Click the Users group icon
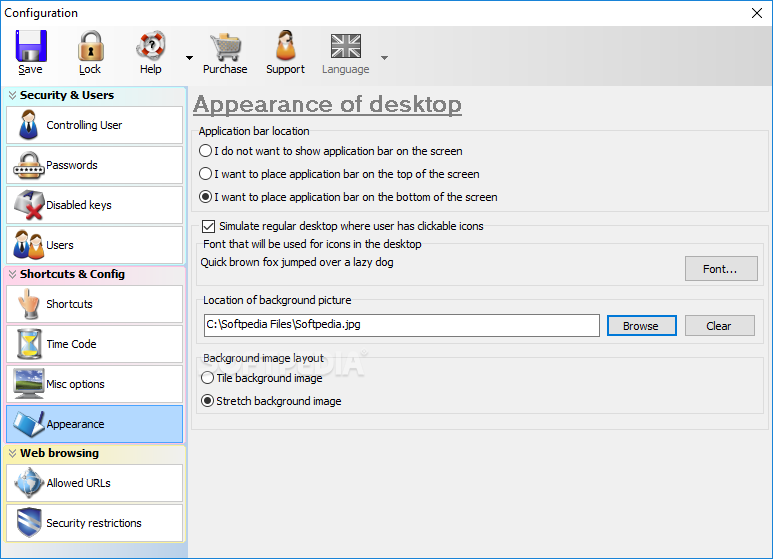Viewport: 773px width, 559px height. click(x=28, y=245)
